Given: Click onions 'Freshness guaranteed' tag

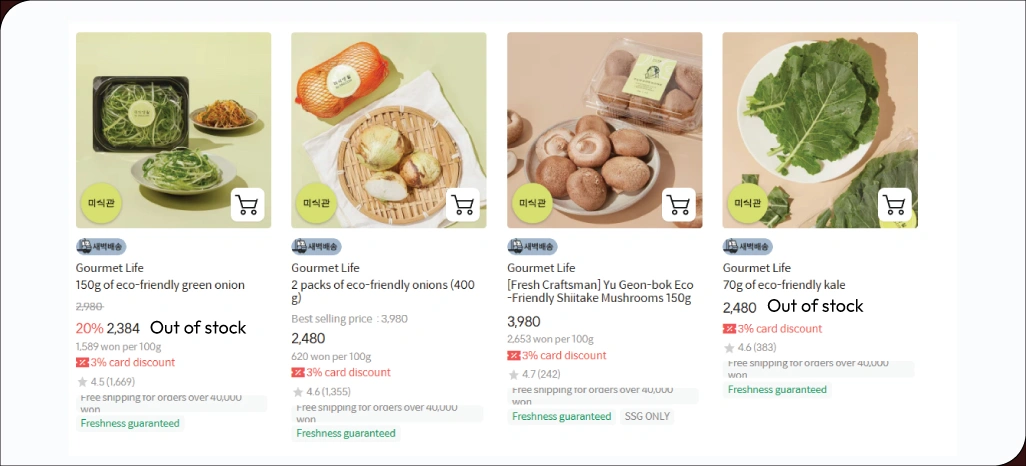Looking at the screenshot, I should pos(346,433).
